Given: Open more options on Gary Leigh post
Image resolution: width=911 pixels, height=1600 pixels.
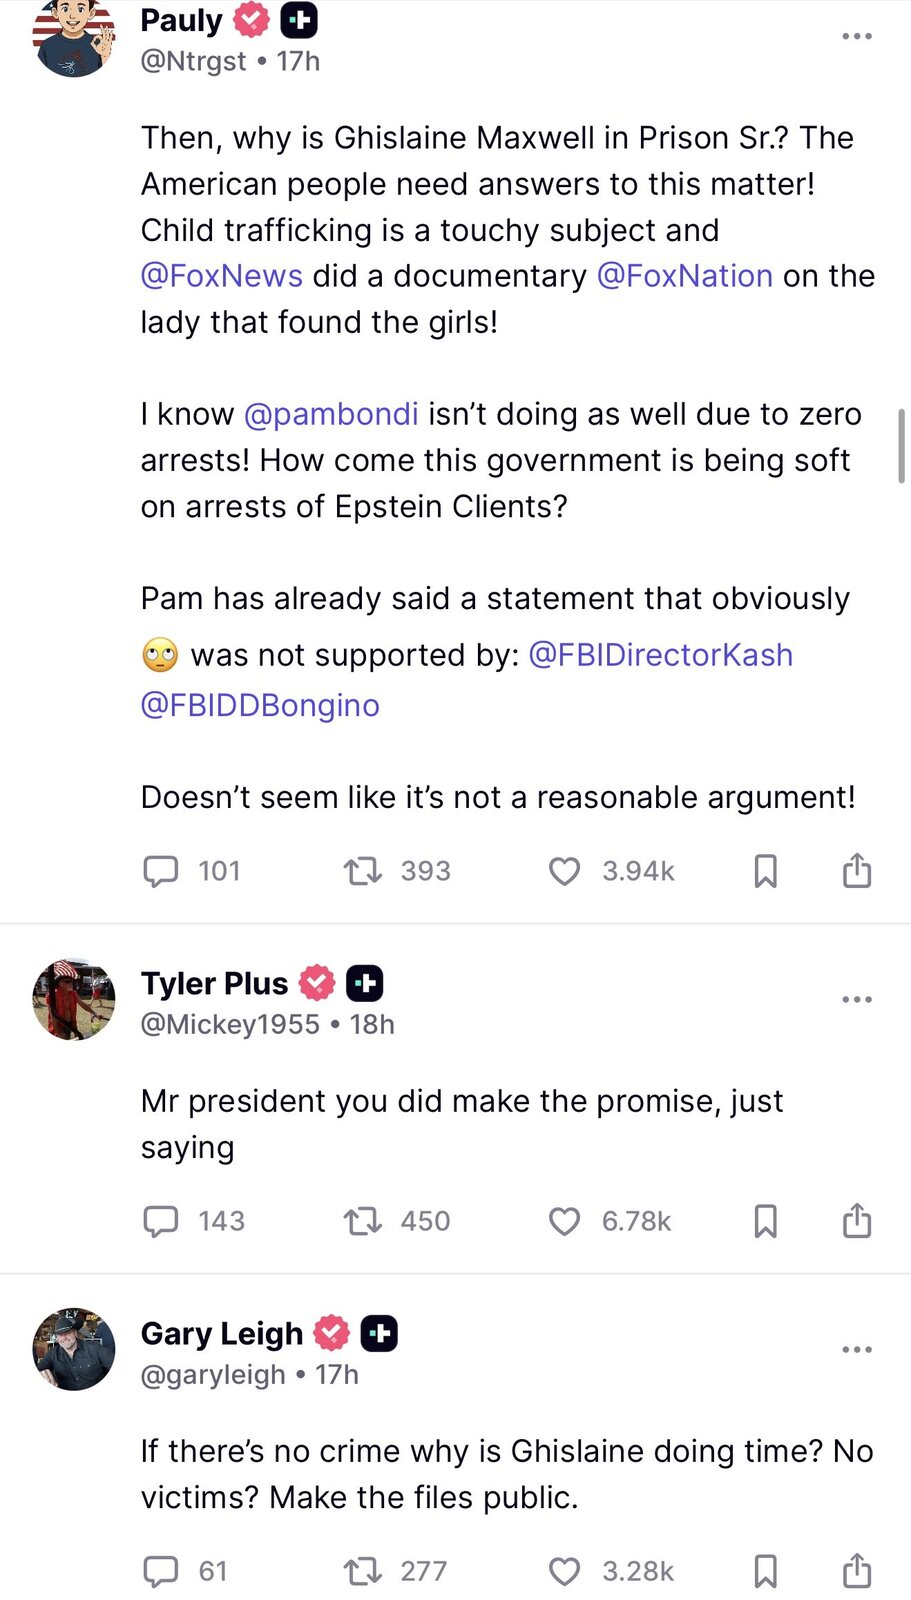Looking at the screenshot, I should click(857, 1349).
